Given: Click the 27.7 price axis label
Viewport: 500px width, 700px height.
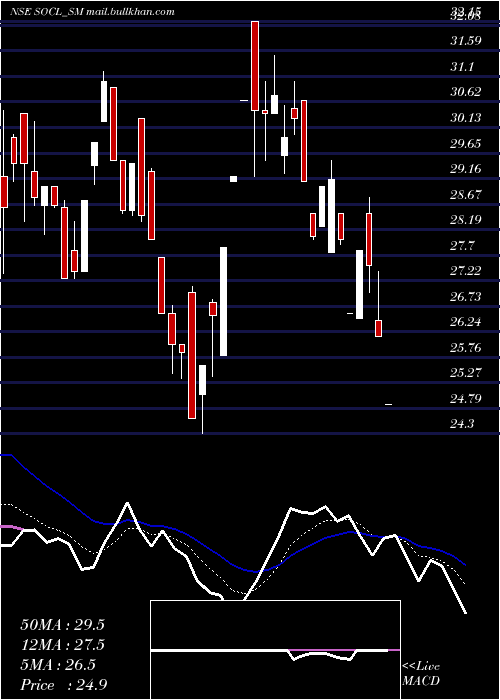Looking at the screenshot, I should (462, 245).
